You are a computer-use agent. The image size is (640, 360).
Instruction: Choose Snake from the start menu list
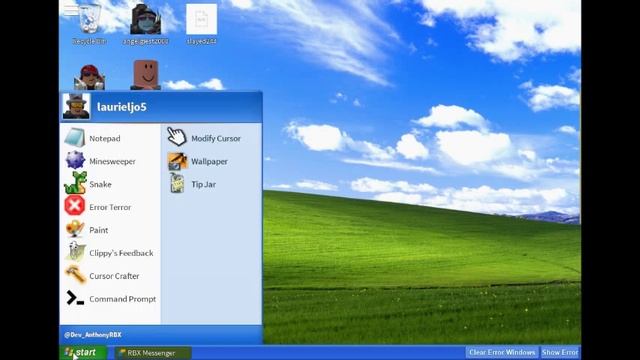[x=100, y=184]
